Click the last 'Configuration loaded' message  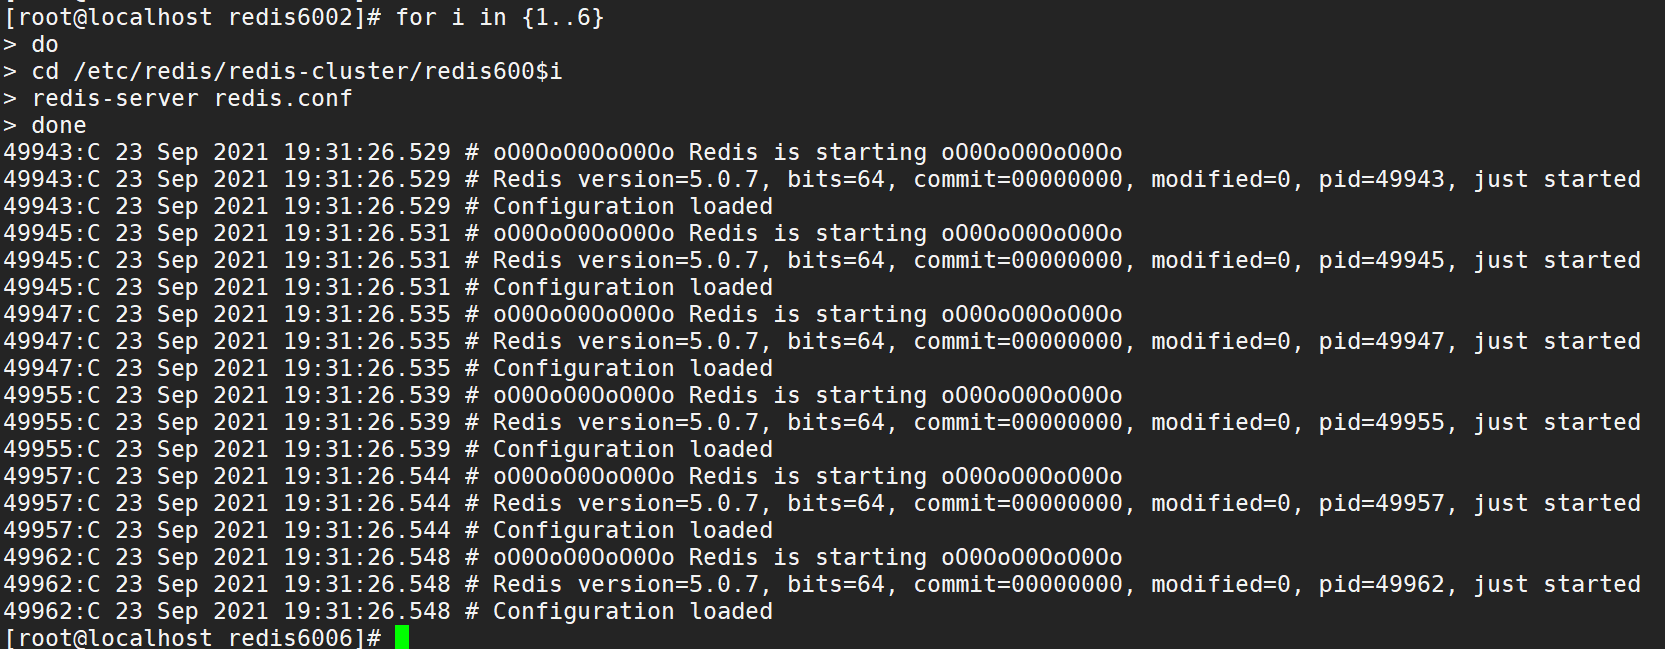(632, 611)
